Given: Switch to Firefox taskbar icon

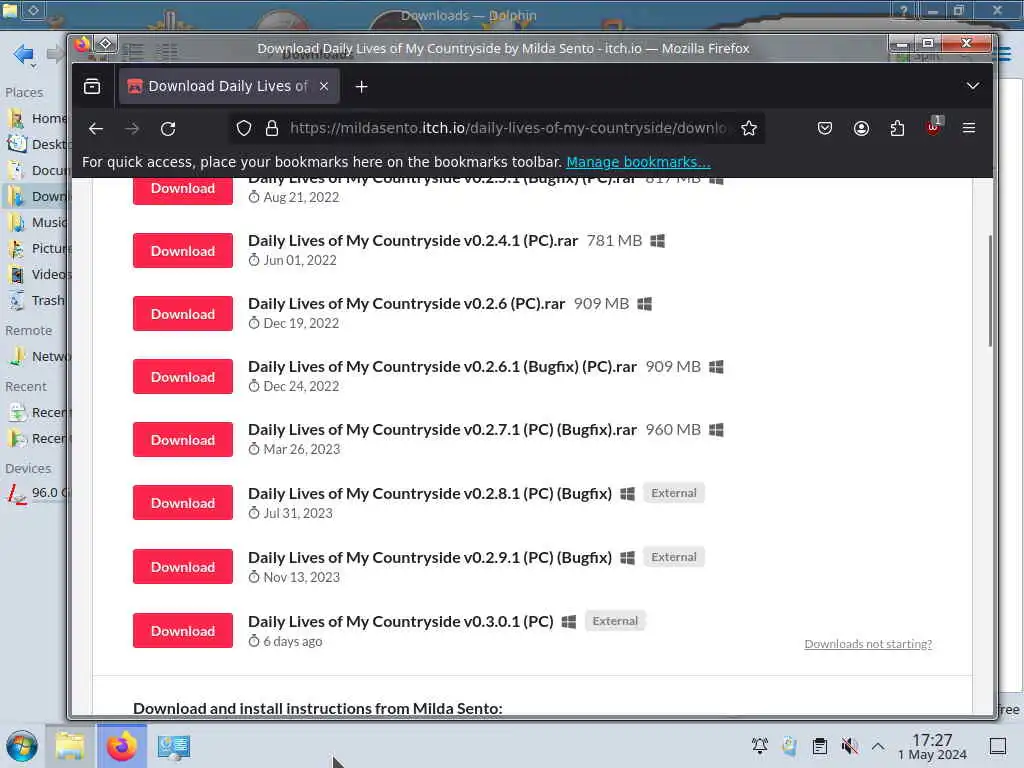Looking at the screenshot, I should [122, 746].
